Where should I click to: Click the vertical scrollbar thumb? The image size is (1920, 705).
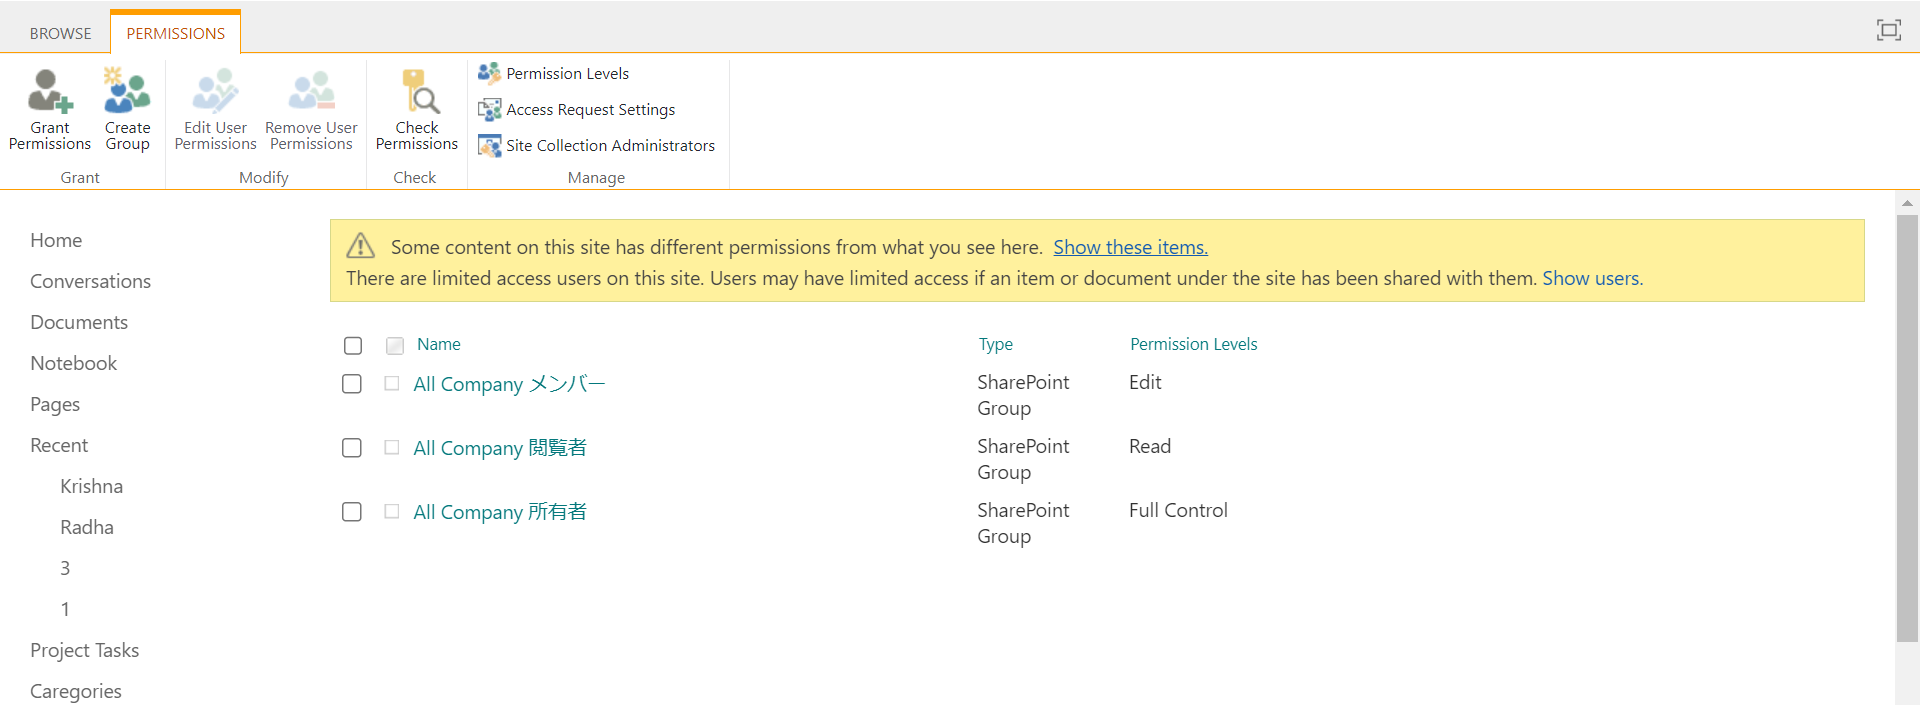point(1907,428)
